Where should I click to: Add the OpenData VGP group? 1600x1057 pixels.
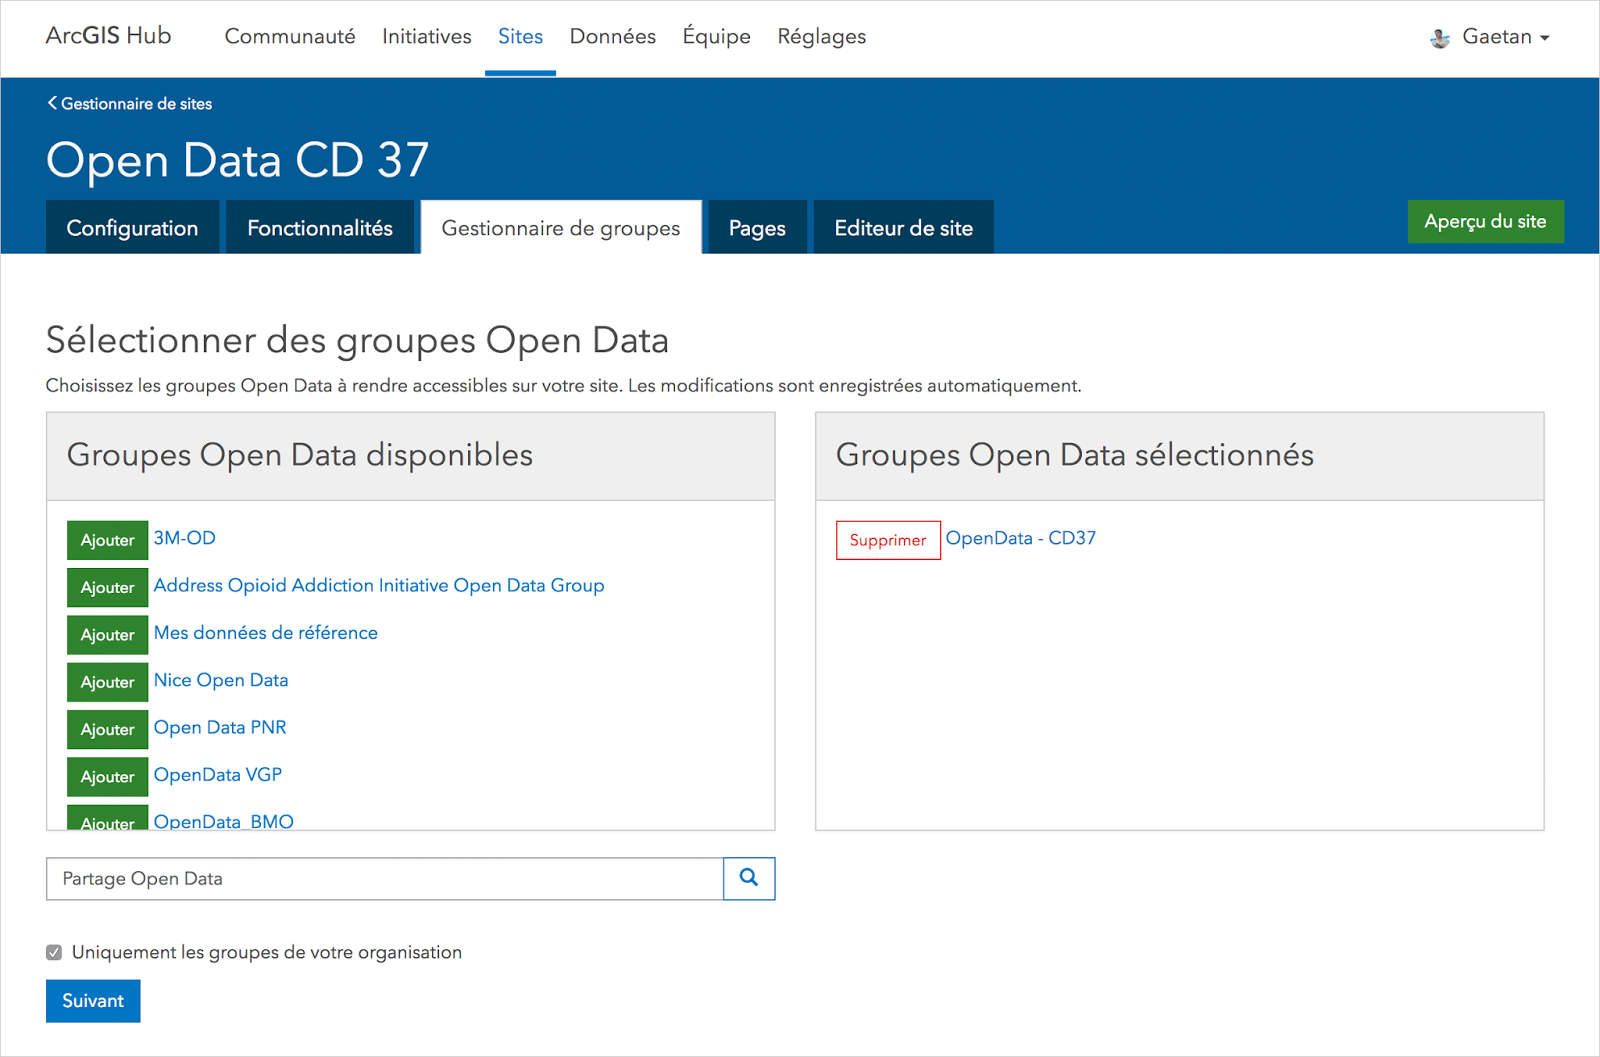point(108,777)
